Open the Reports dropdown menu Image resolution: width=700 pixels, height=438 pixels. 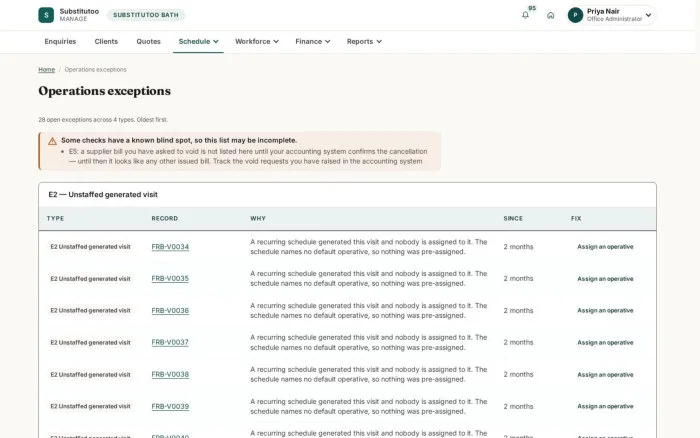364,42
